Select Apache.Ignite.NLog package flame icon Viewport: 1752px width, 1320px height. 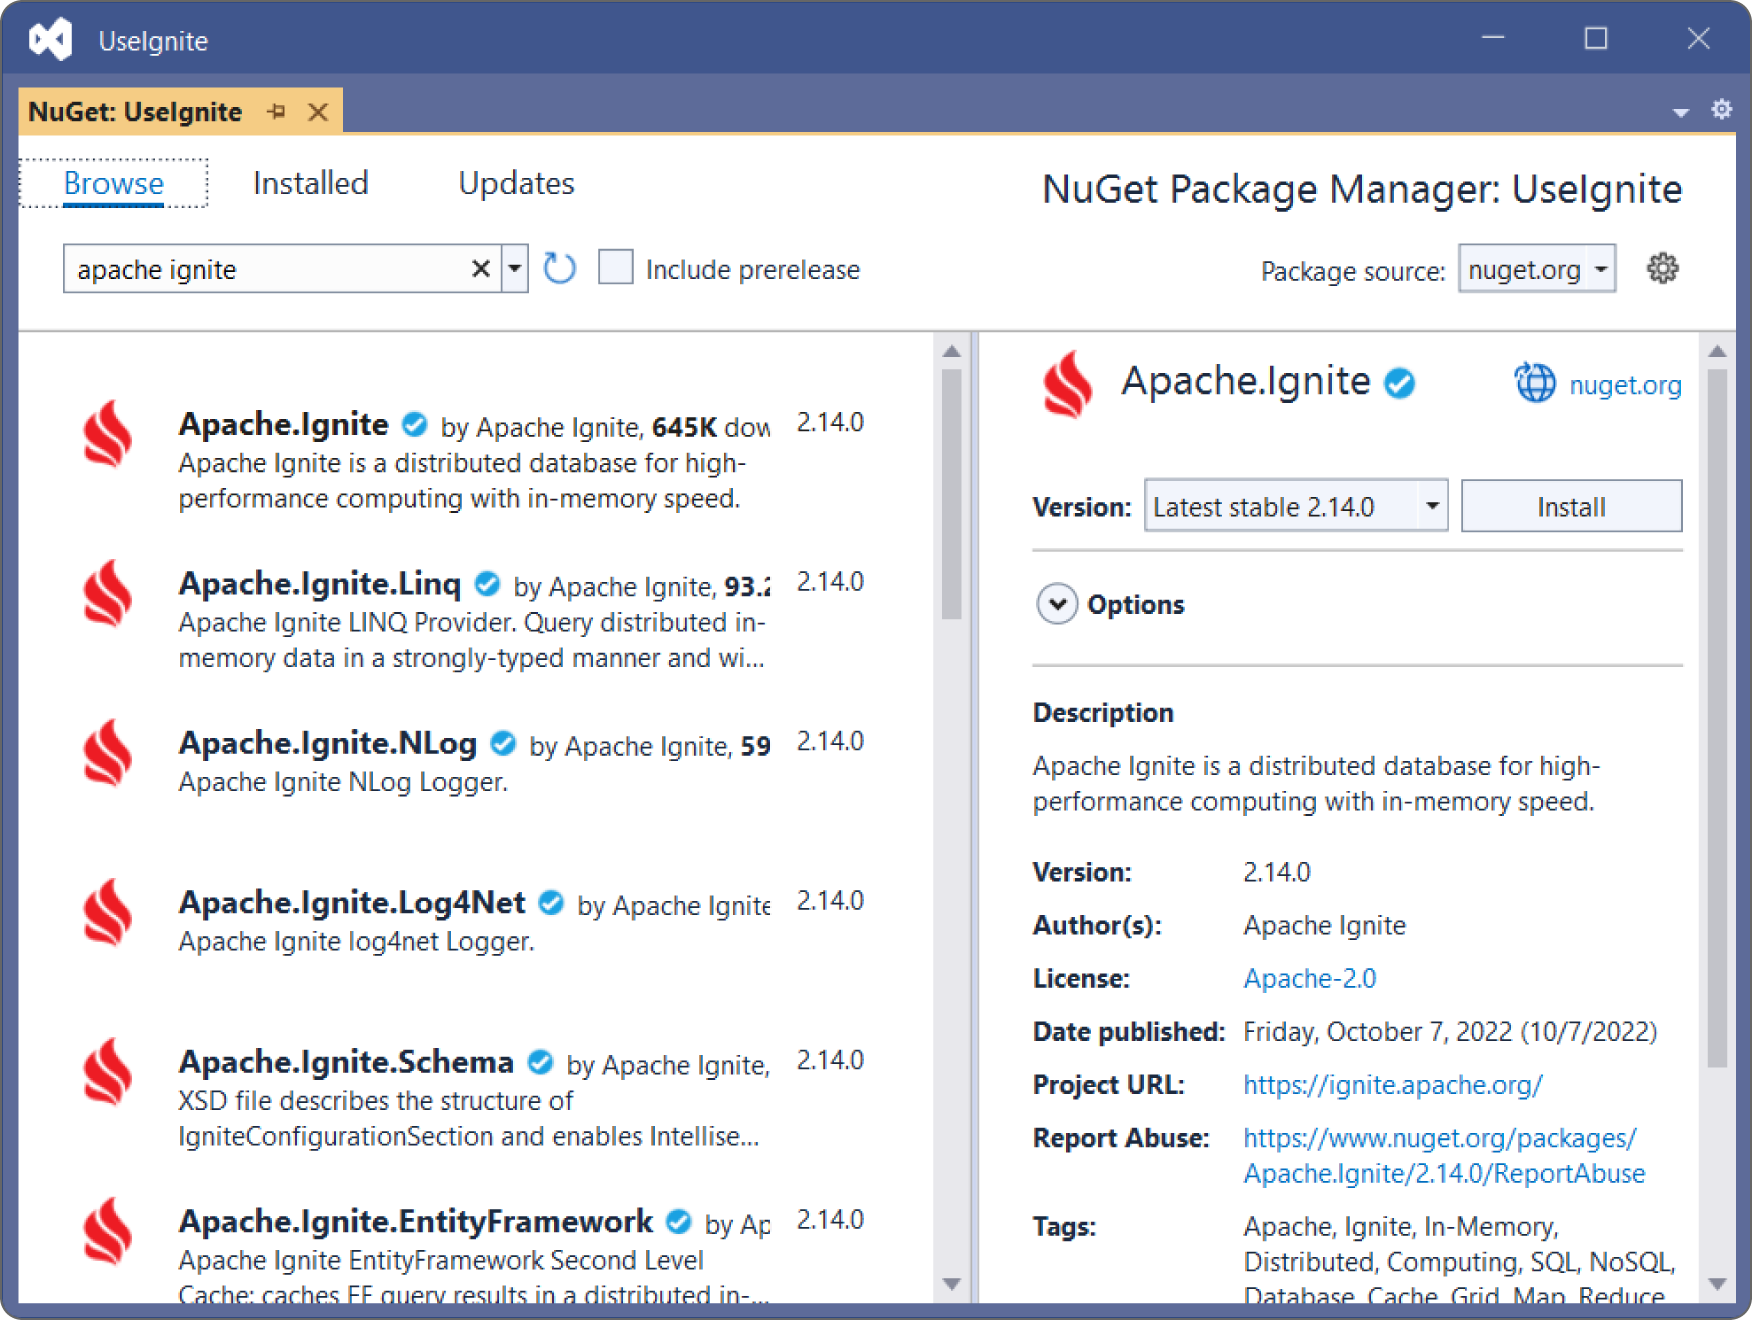[108, 753]
